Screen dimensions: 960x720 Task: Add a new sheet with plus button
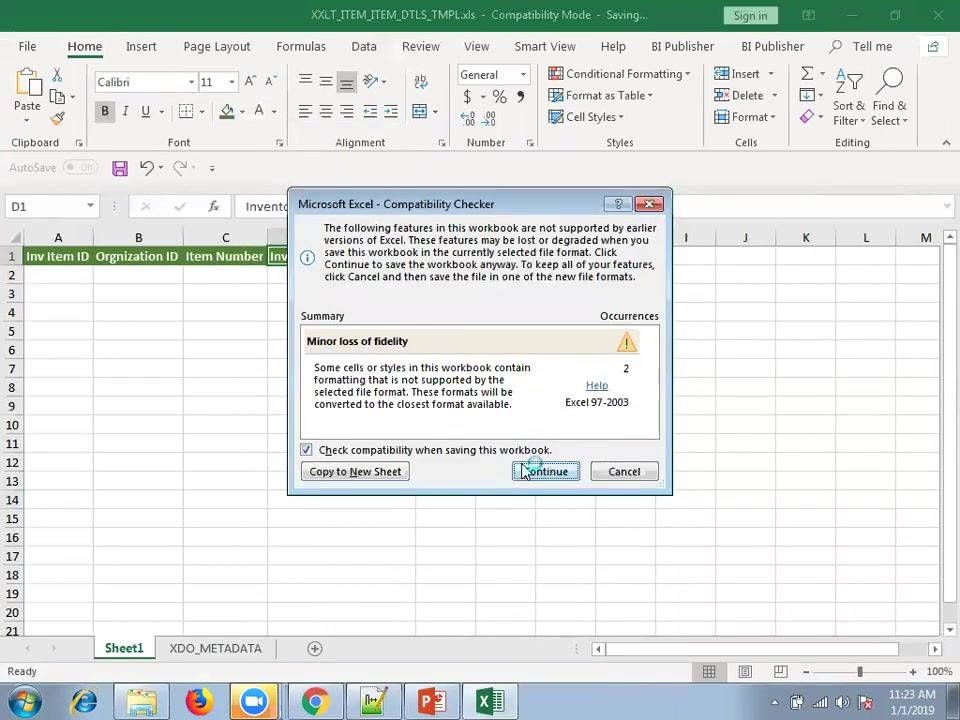tap(315, 648)
